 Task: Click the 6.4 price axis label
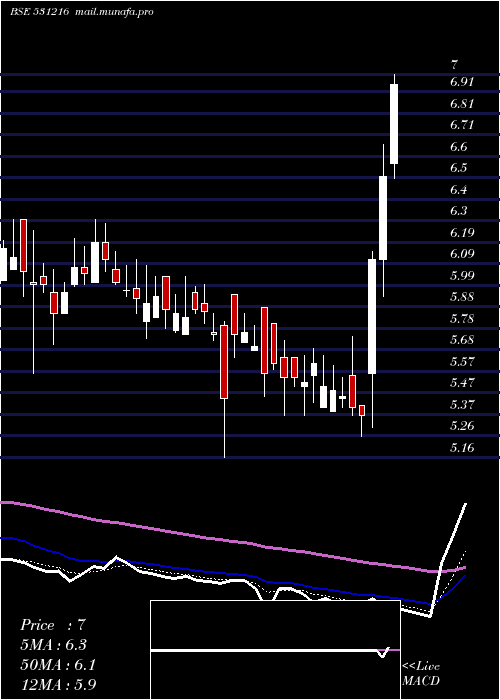pyautogui.click(x=459, y=190)
